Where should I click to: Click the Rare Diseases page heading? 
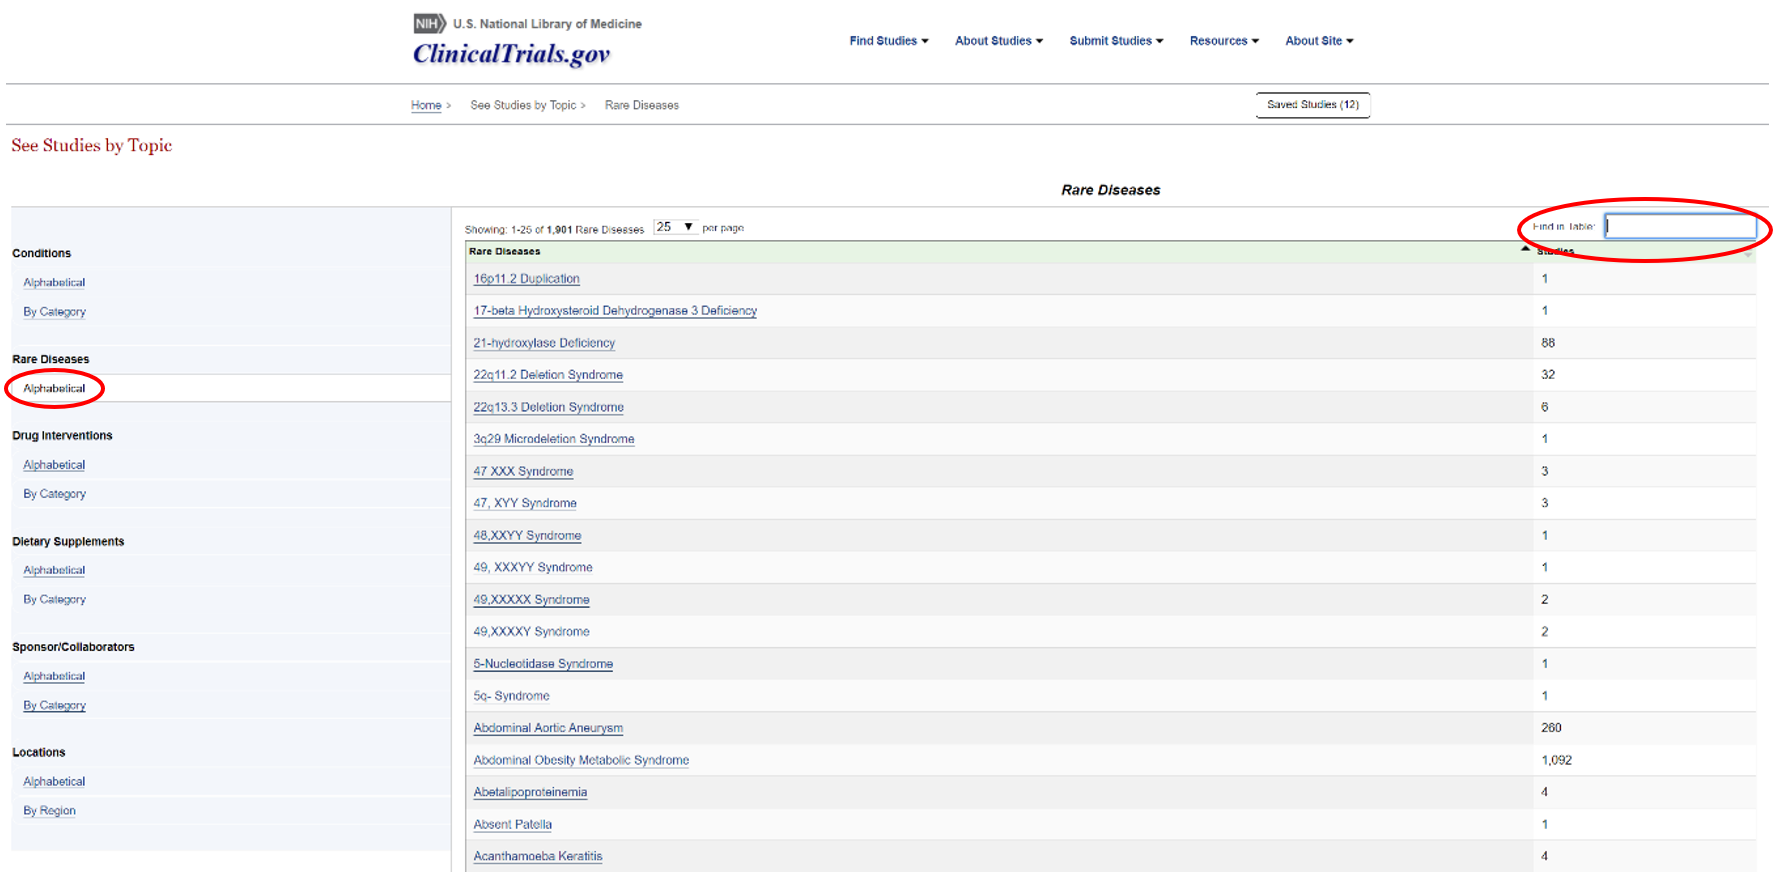coord(1110,190)
